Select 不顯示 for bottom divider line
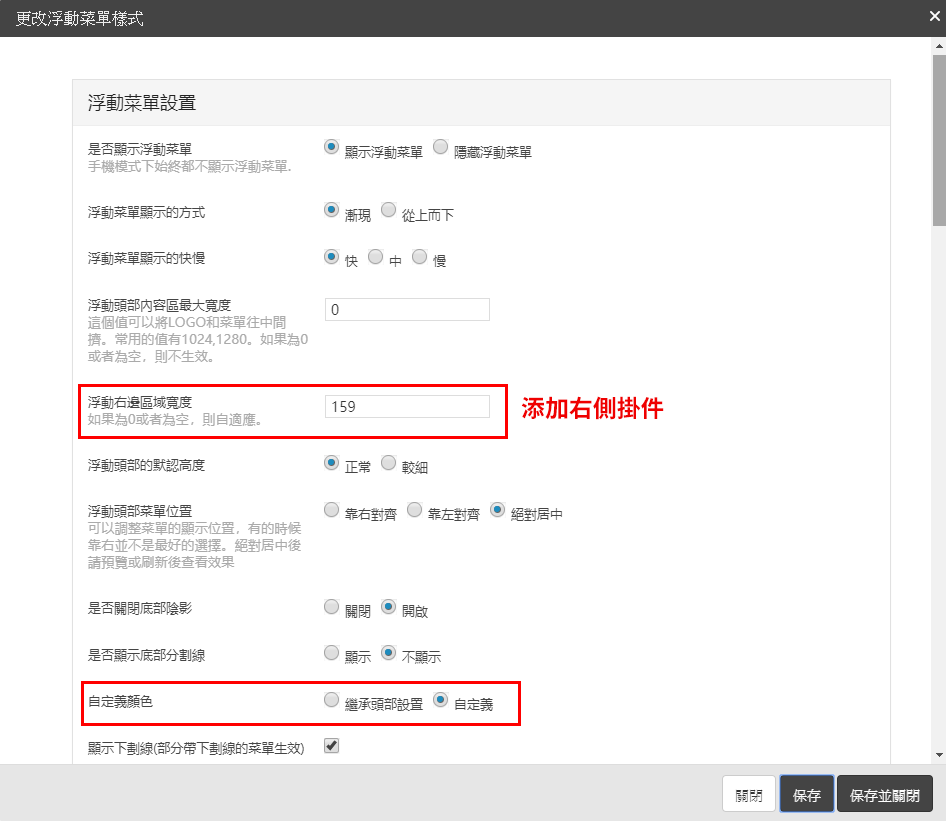The height and width of the screenshot is (821, 946). click(x=389, y=652)
